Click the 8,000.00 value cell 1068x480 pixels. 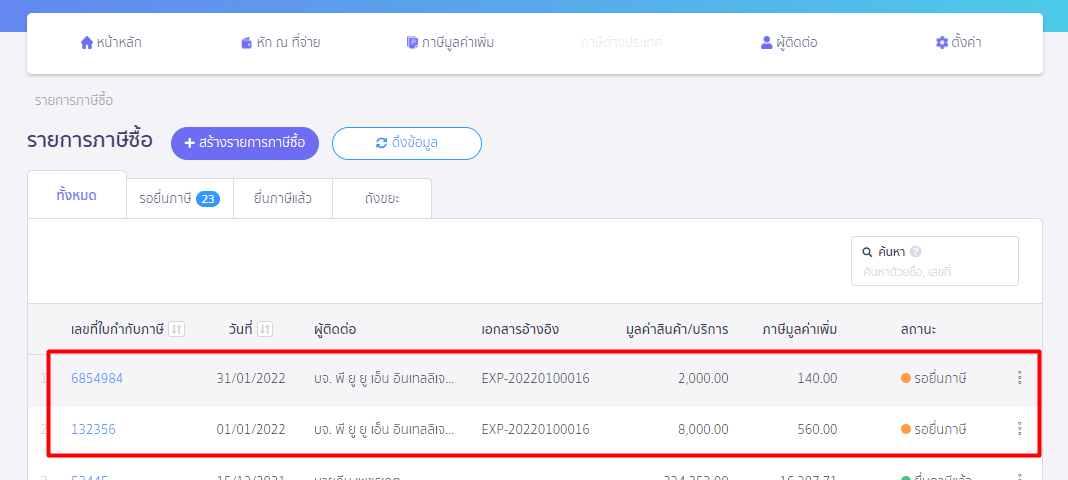point(703,430)
